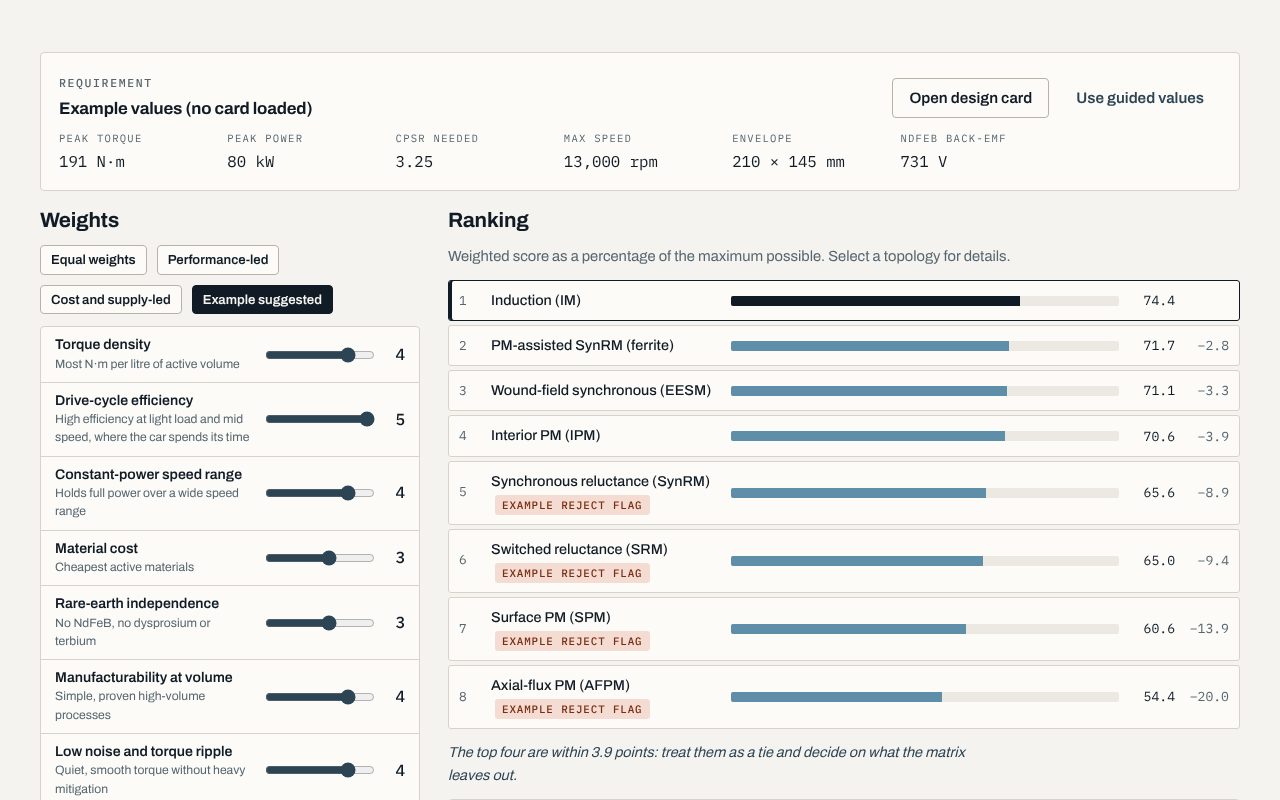Click the Ranking section heading

point(488,220)
